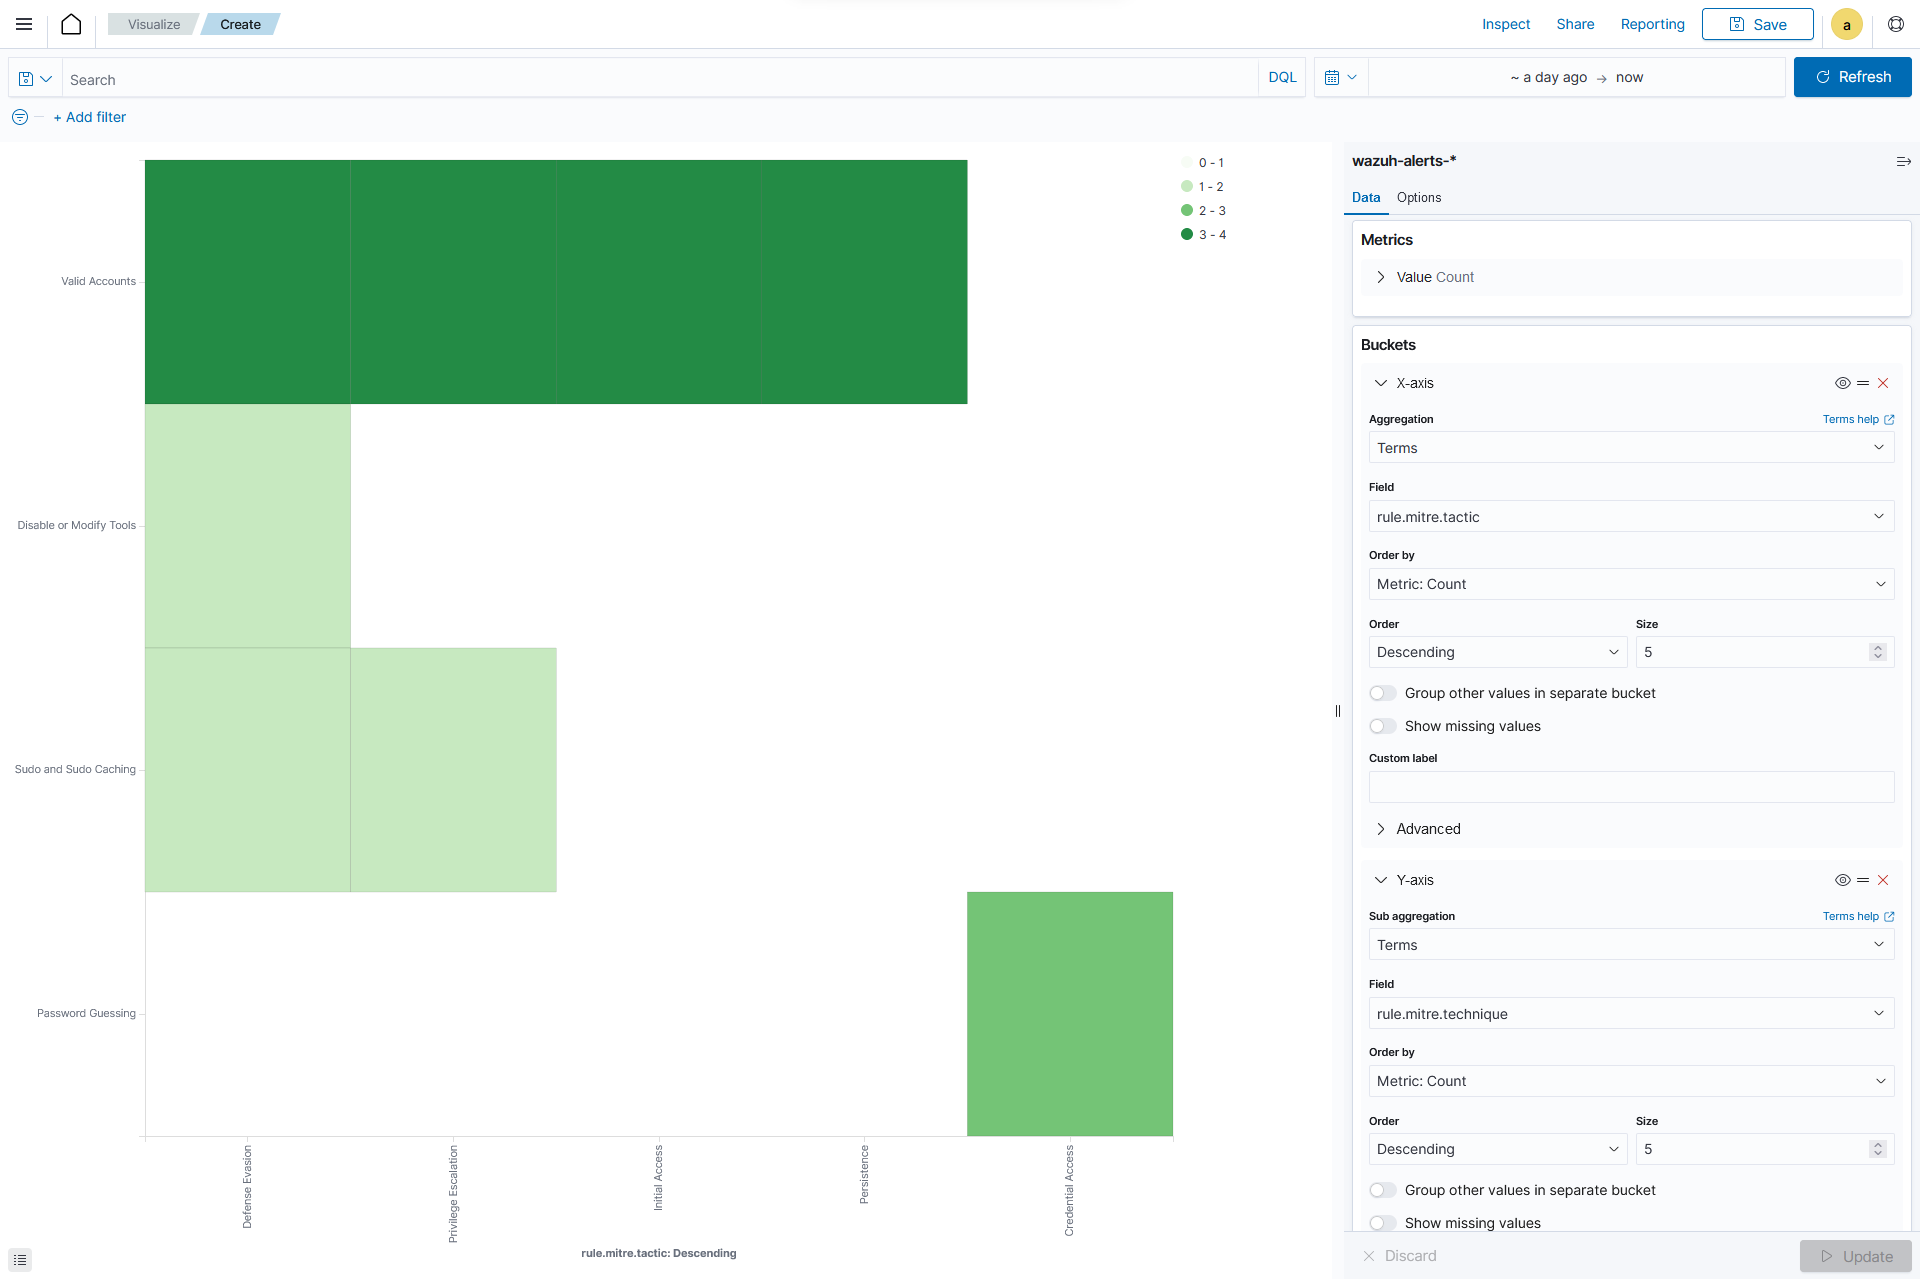Screen dimensions: 1920x1279
Task: Click the Reporting icon in toolbar
Action: tap(1652, 24)
